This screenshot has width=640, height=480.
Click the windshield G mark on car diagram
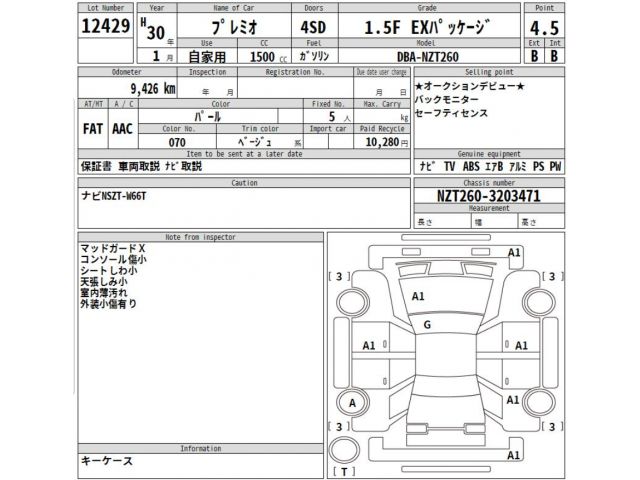coord(427,326)
